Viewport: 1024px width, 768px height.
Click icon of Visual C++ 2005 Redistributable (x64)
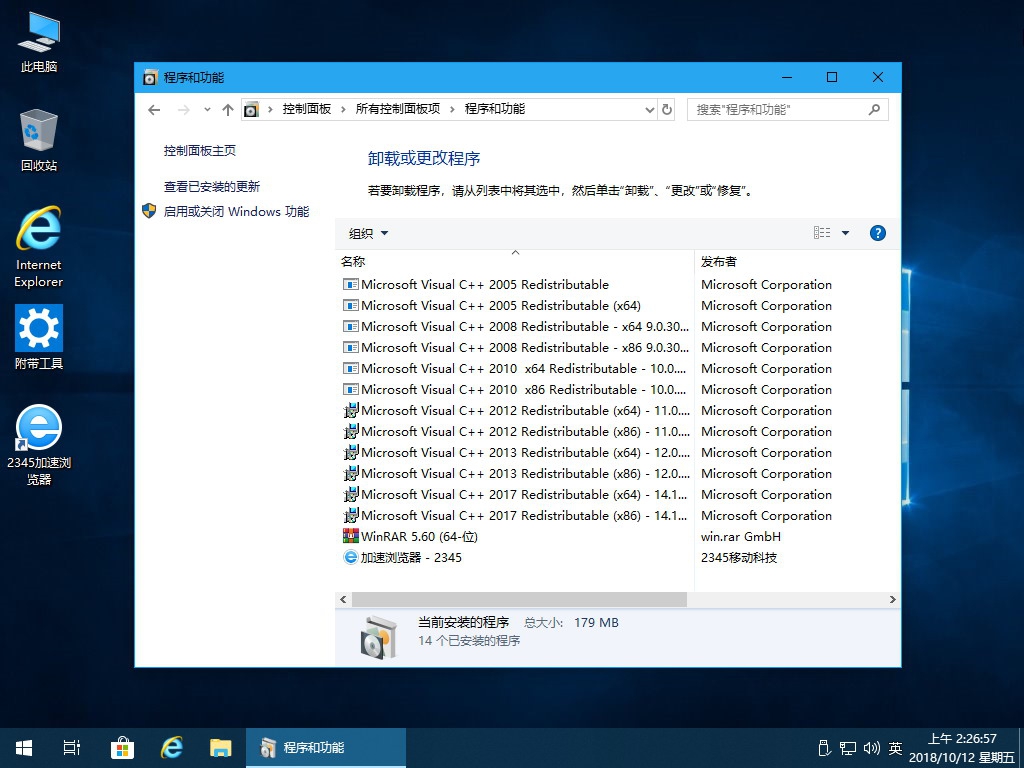(x=351, y=306)
